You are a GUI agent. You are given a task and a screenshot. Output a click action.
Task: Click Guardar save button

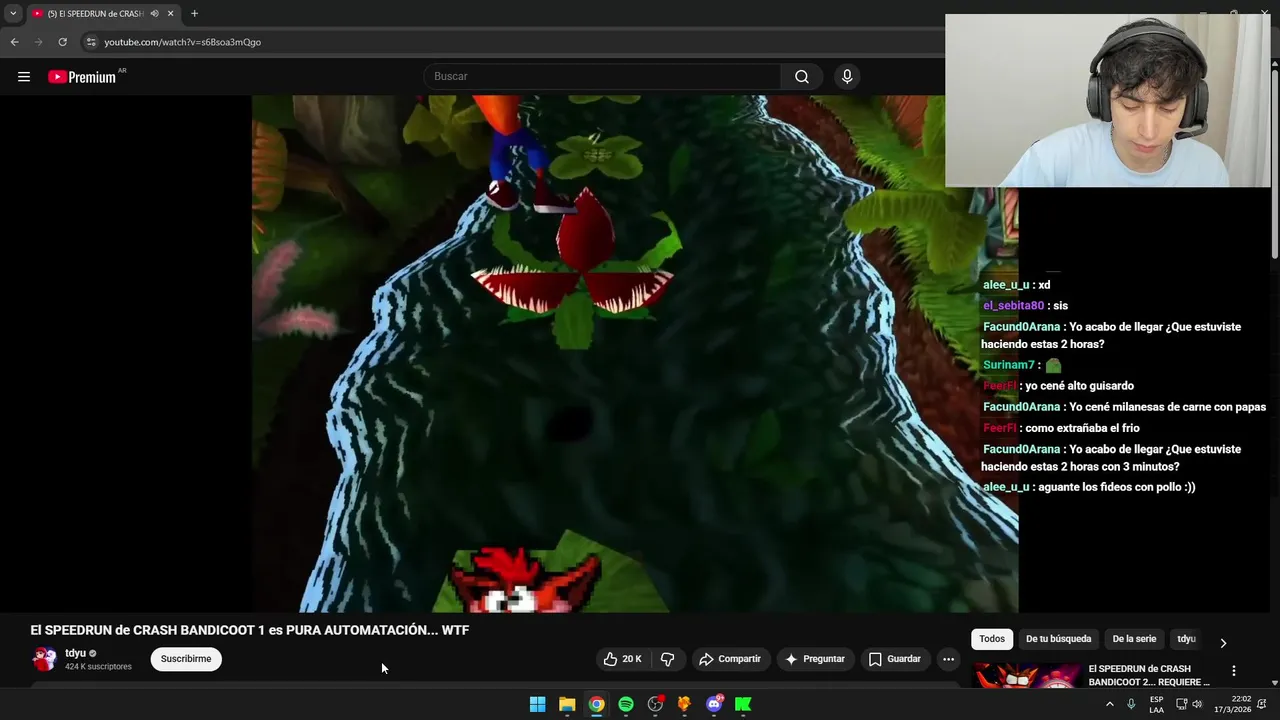894,659
